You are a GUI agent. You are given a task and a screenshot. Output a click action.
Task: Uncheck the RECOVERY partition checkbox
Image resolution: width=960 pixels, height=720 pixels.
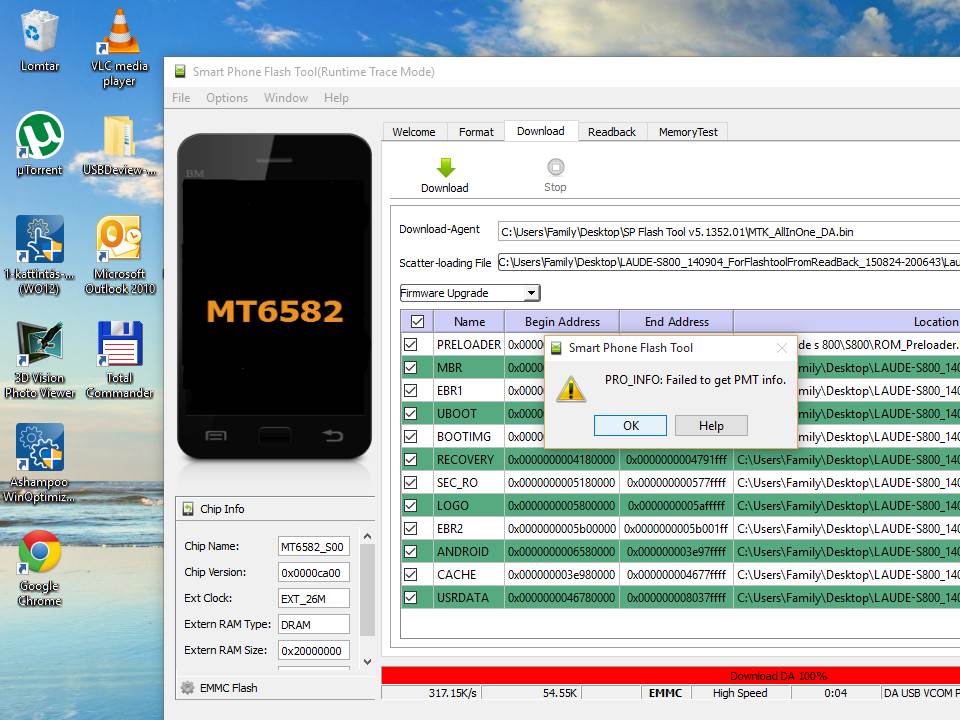pyautogui.click(x=410, y=459)
